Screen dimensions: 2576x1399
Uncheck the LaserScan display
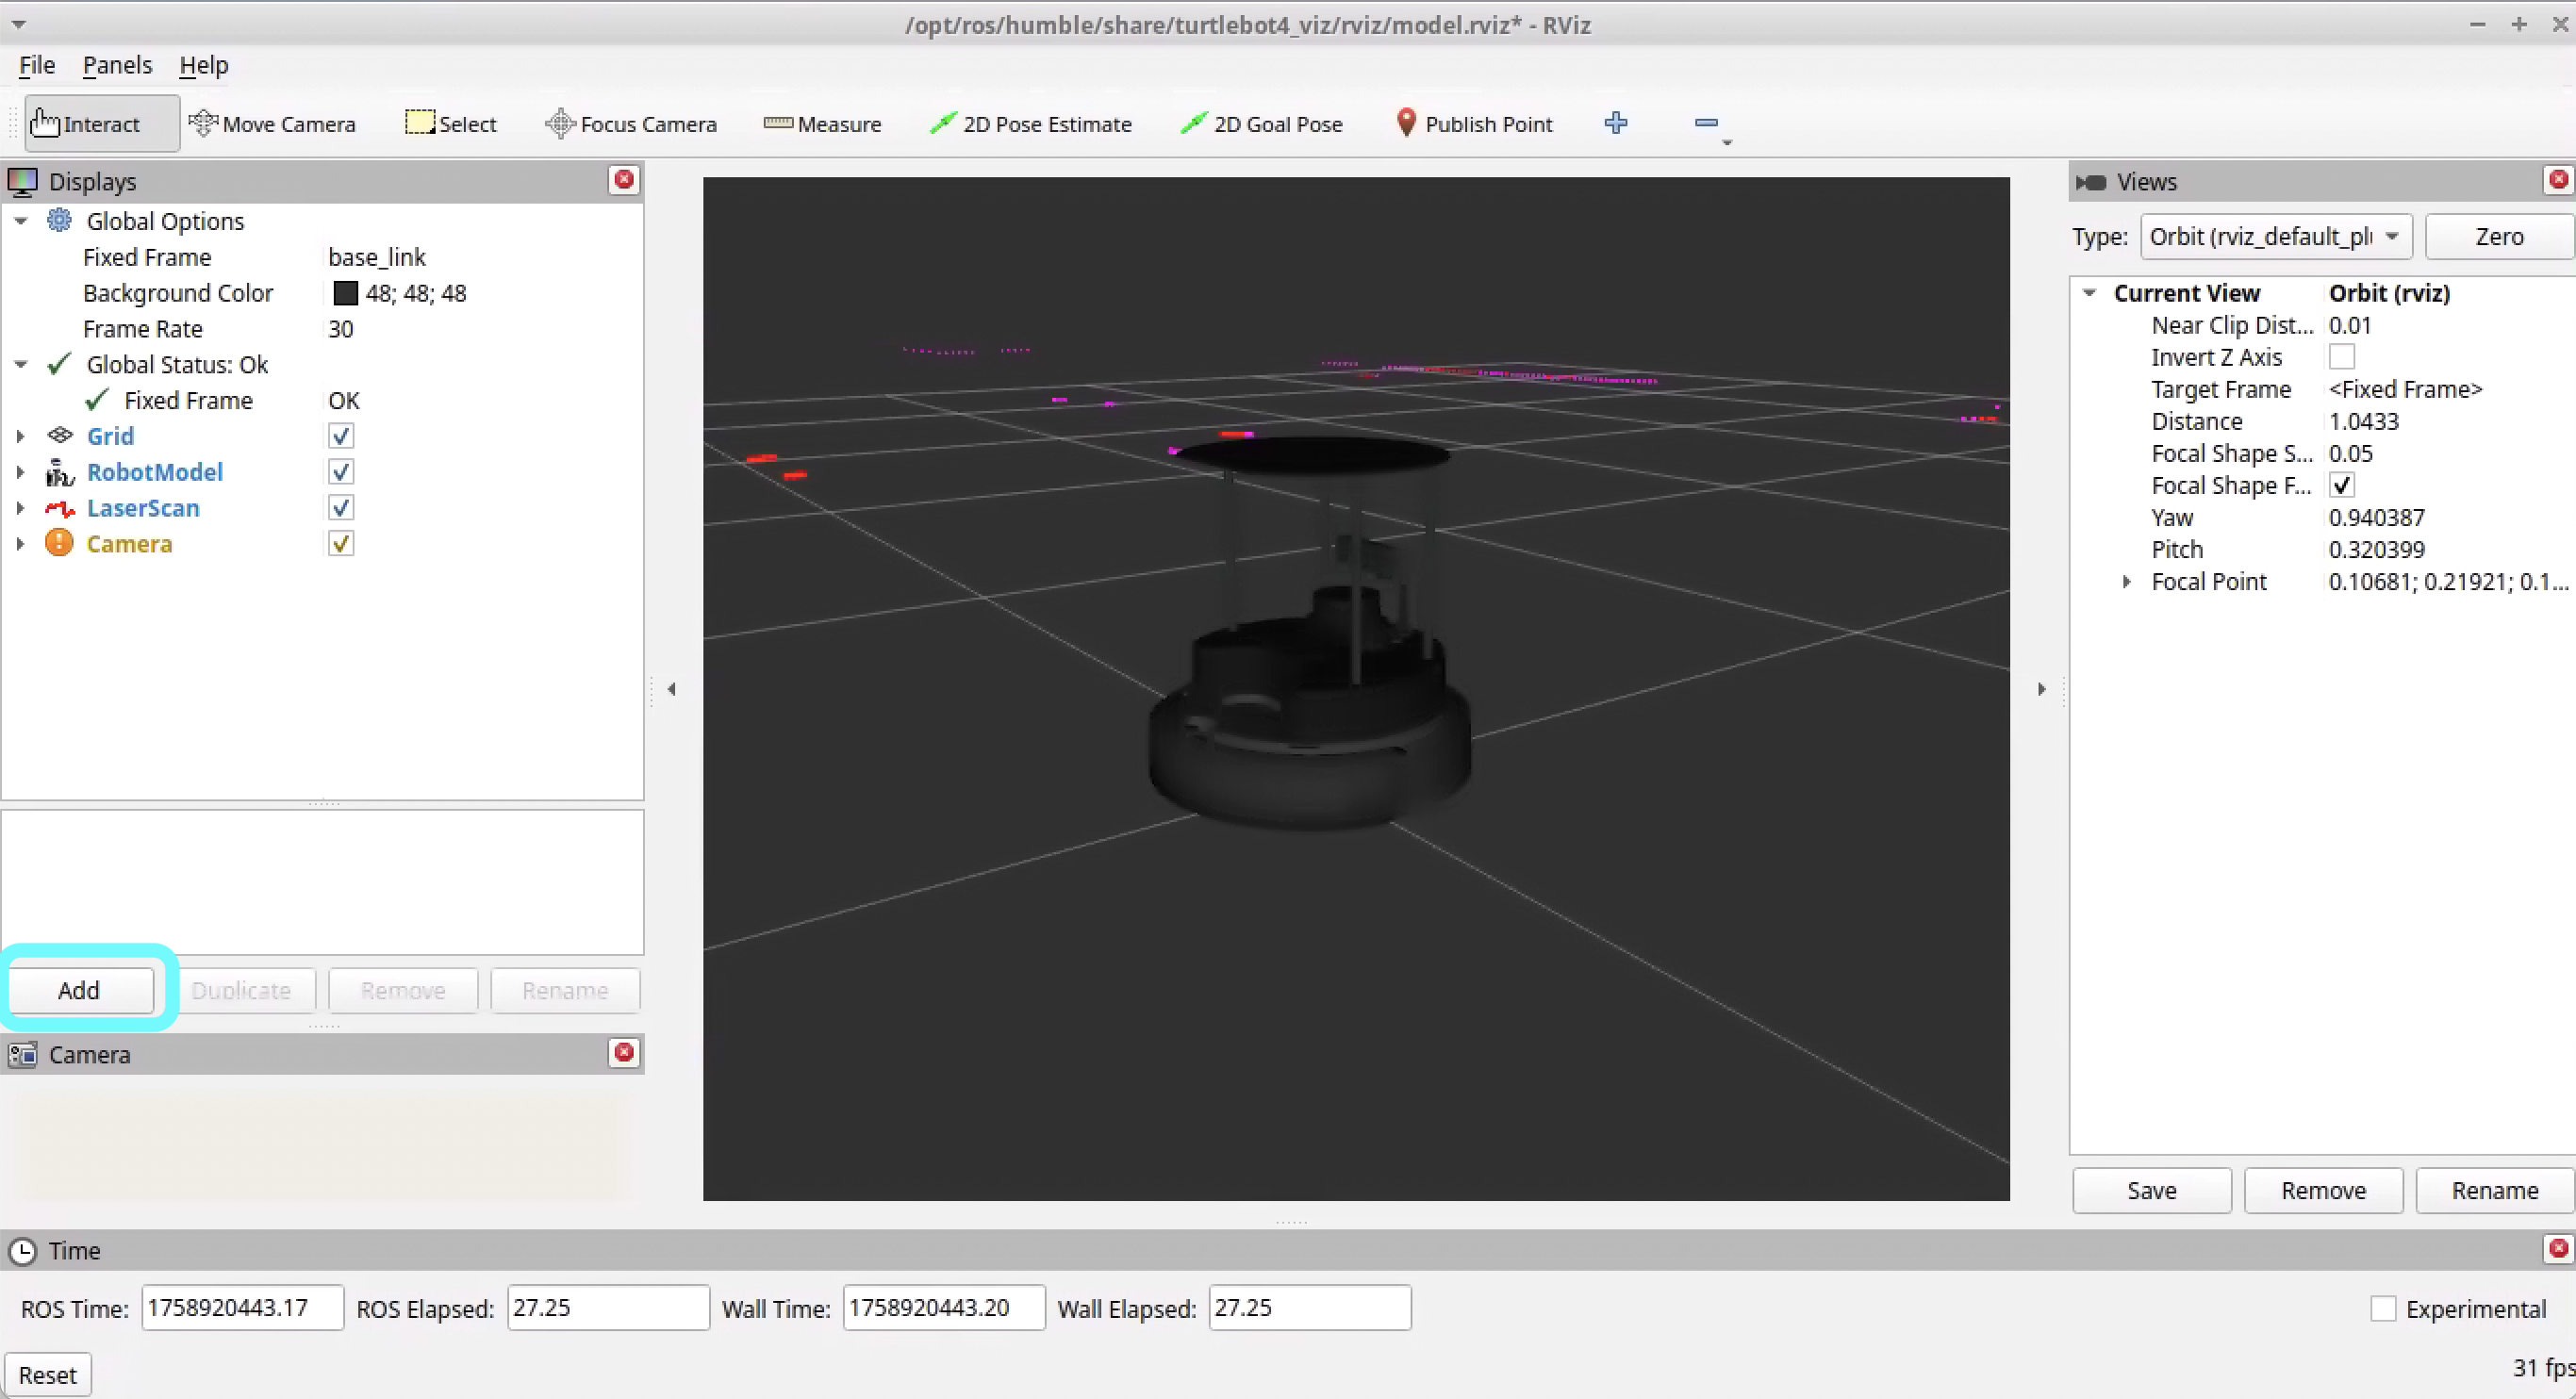point(341,508)
